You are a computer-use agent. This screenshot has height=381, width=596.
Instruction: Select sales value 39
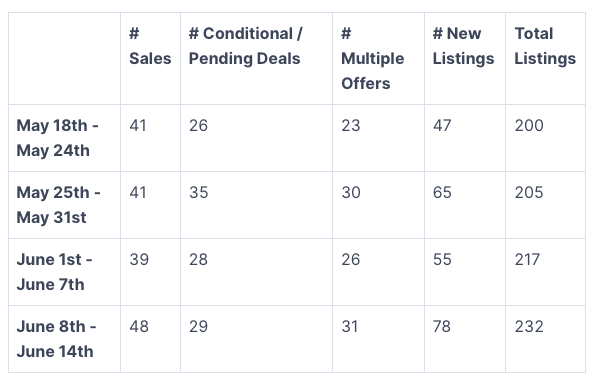[x=139, y=259]
